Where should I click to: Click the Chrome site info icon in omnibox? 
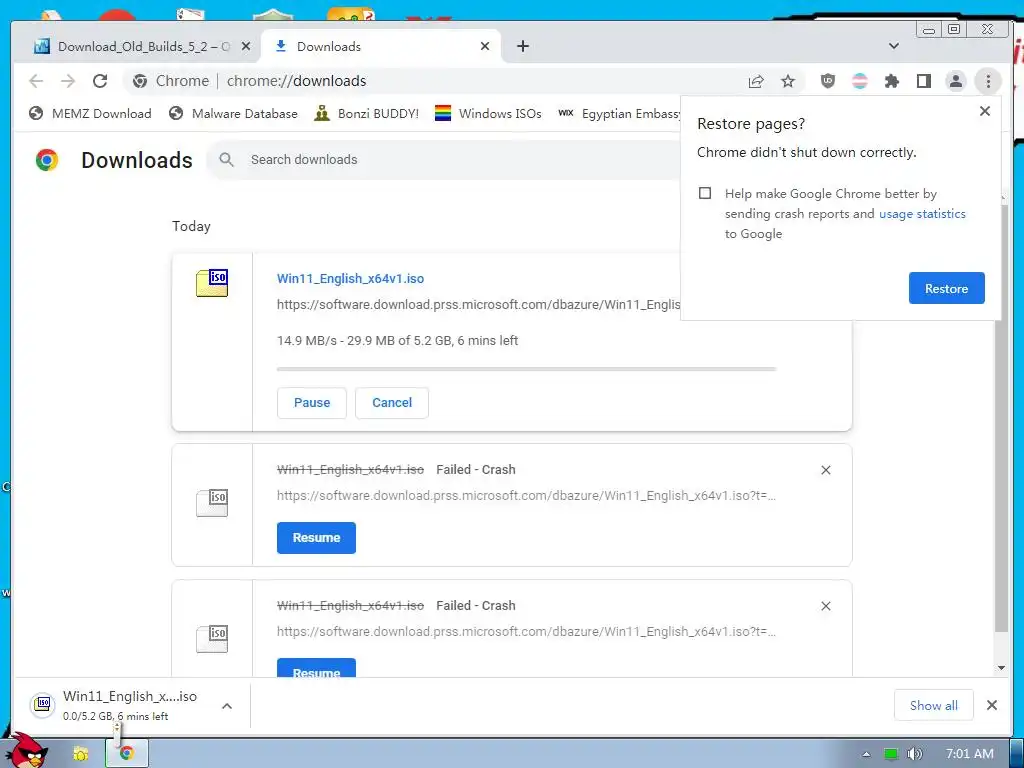click(x=140, y=81)
